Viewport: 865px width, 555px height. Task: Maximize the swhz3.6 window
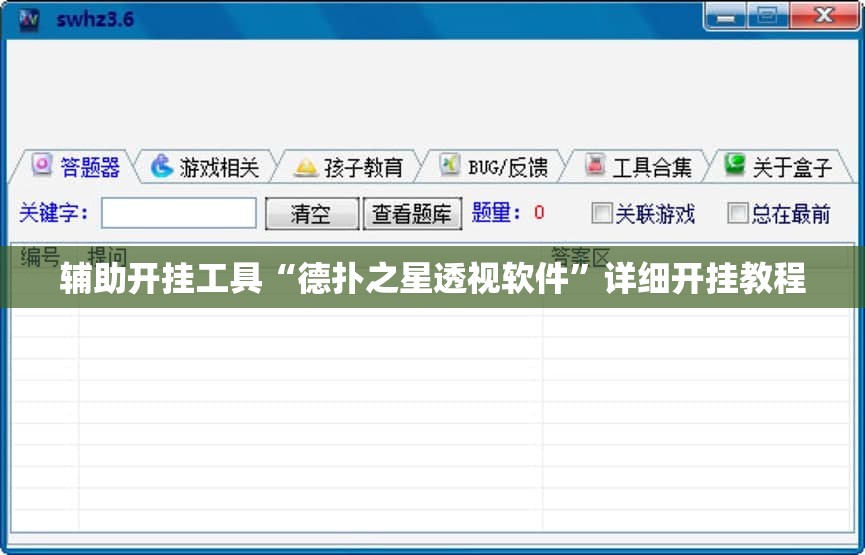point(768,16)
